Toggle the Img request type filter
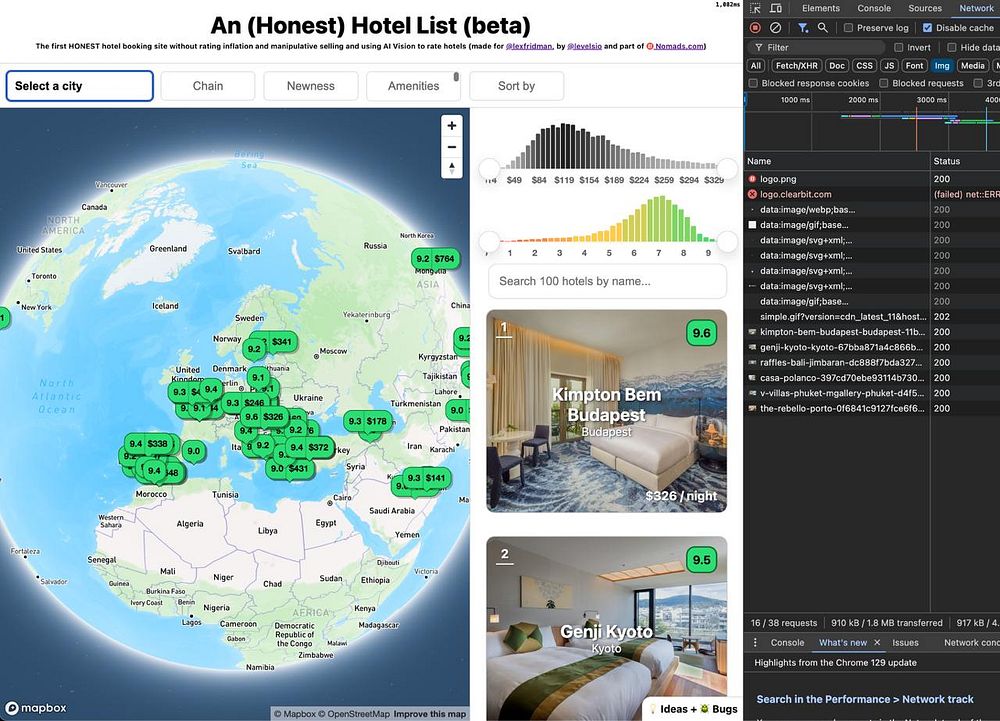1000x721 pixels. (942, 66)
